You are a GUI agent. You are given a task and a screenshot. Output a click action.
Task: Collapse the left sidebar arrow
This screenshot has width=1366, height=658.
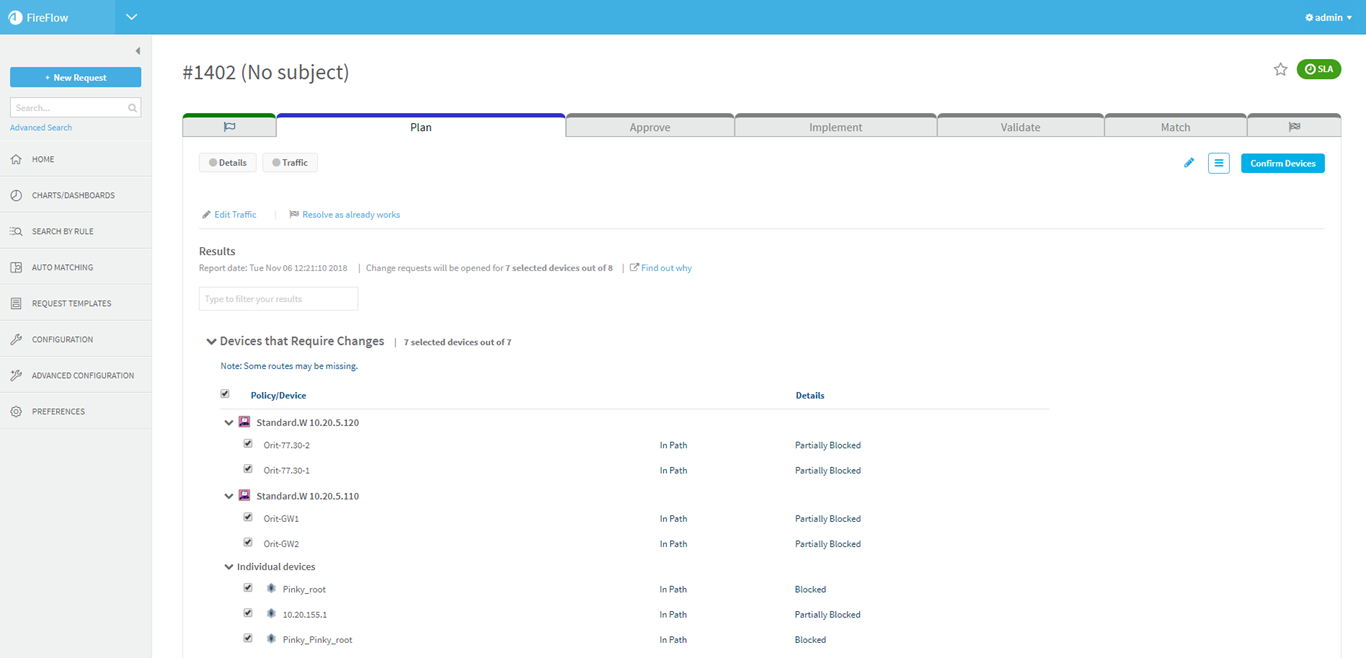(x=138, y=51)
